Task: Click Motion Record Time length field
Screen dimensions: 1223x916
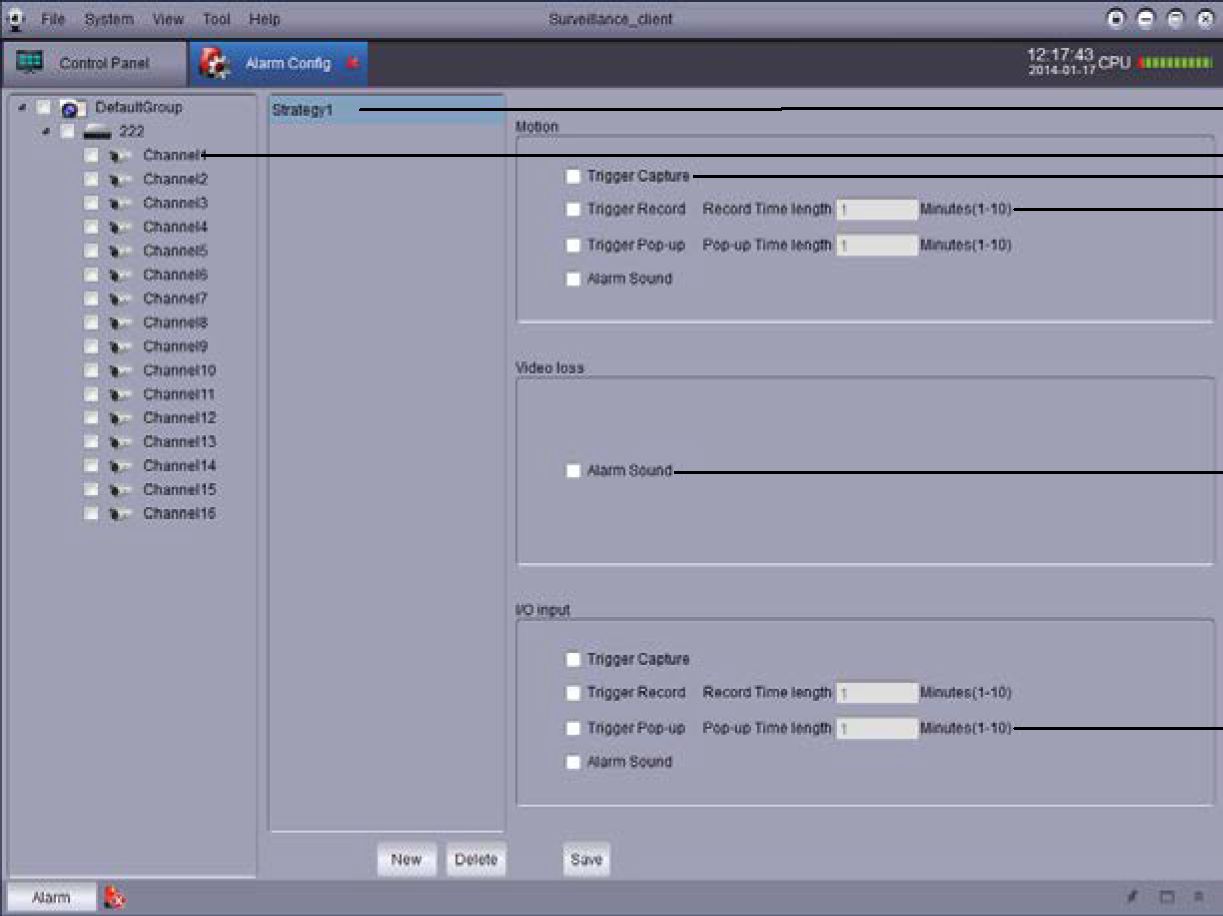Action: coord(876,210)
